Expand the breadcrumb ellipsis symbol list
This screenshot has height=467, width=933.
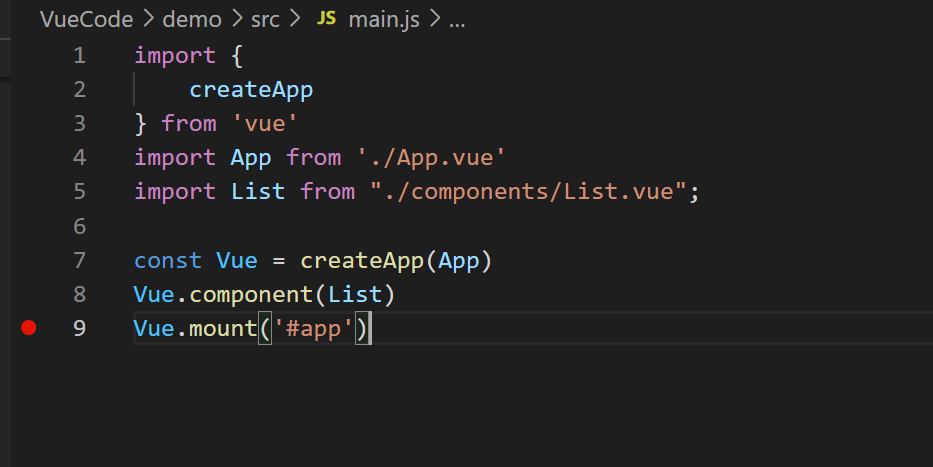point(457,20)
